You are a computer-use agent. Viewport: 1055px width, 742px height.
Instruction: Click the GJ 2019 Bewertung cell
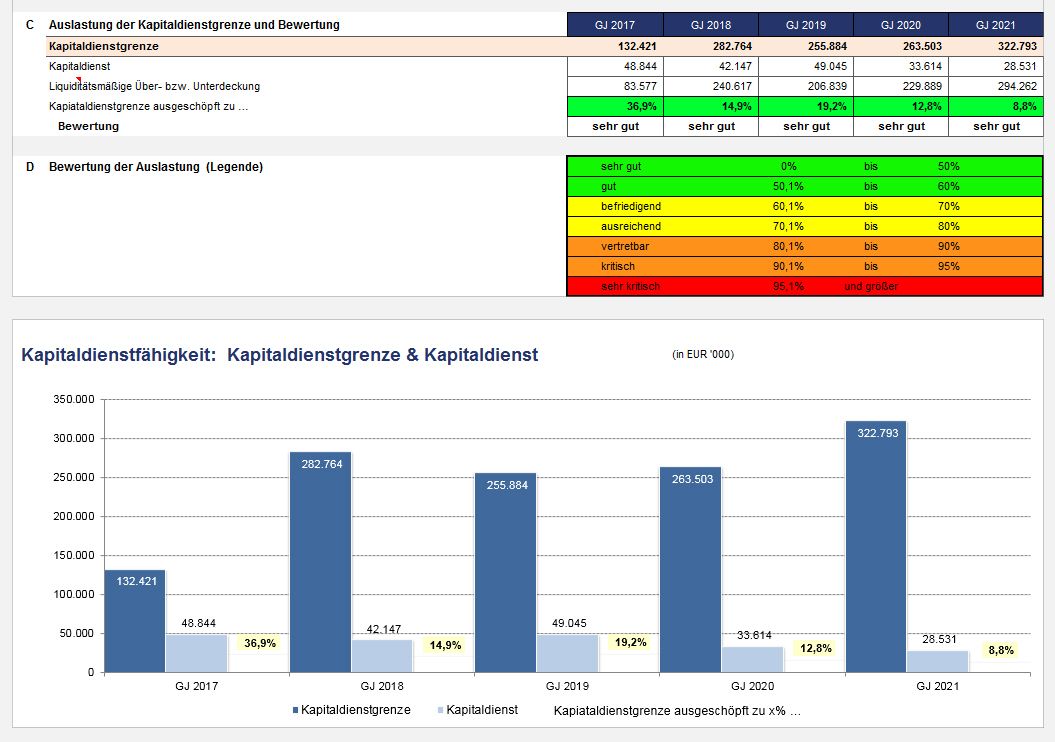[805, 126]
